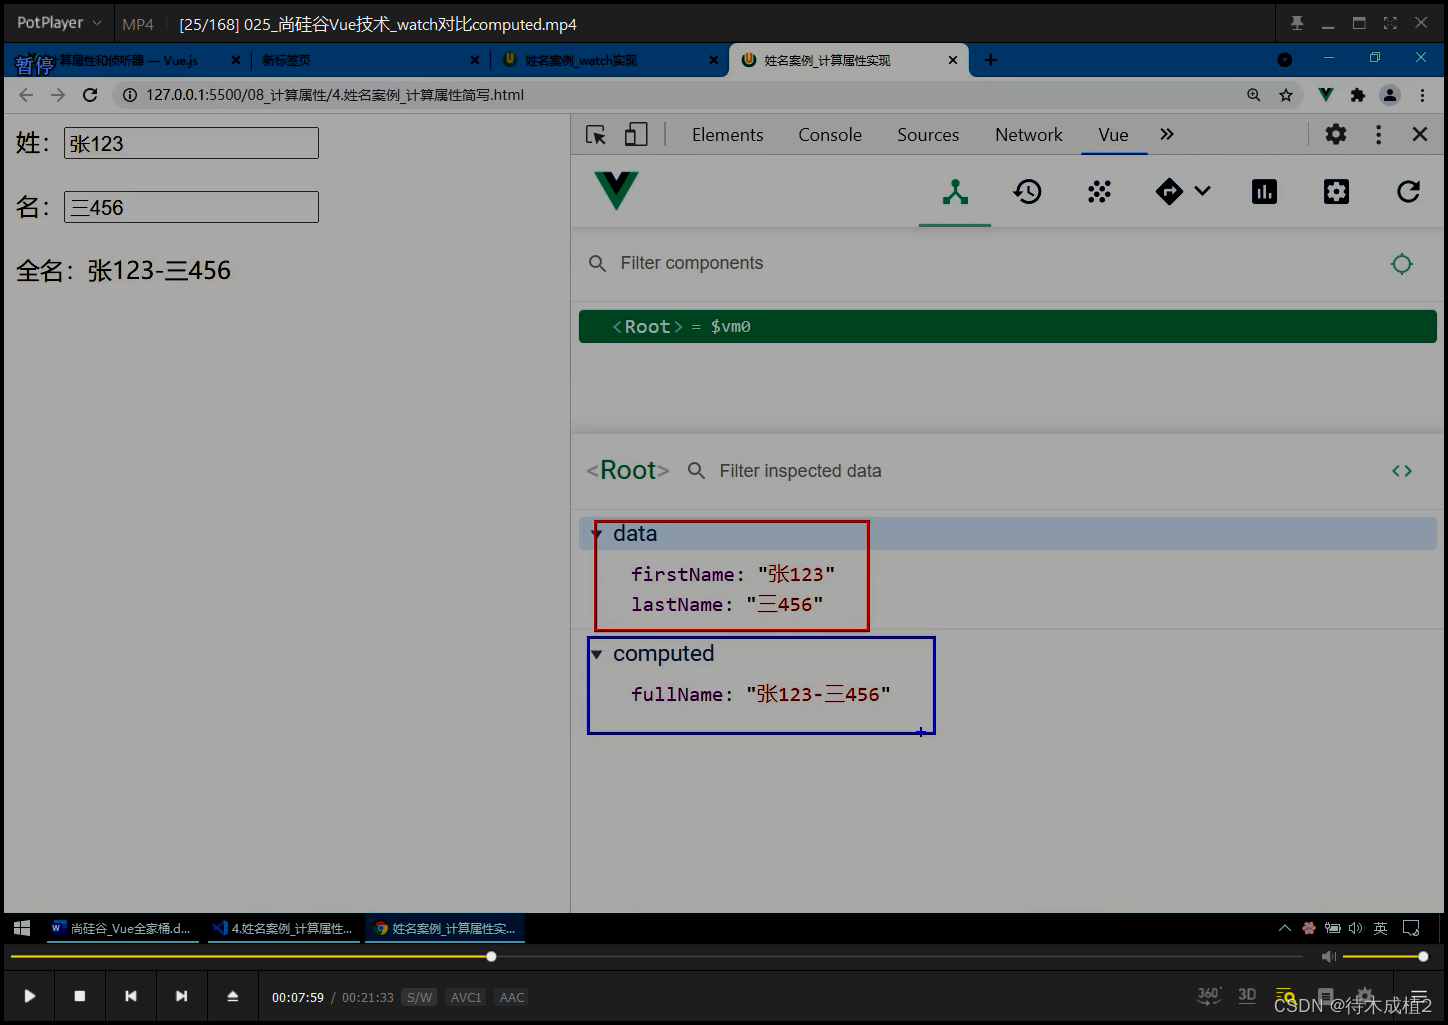Focus the 姓 input field with 张123
The width and height of the screenshot is (1448, 1025).
point(191,143)
